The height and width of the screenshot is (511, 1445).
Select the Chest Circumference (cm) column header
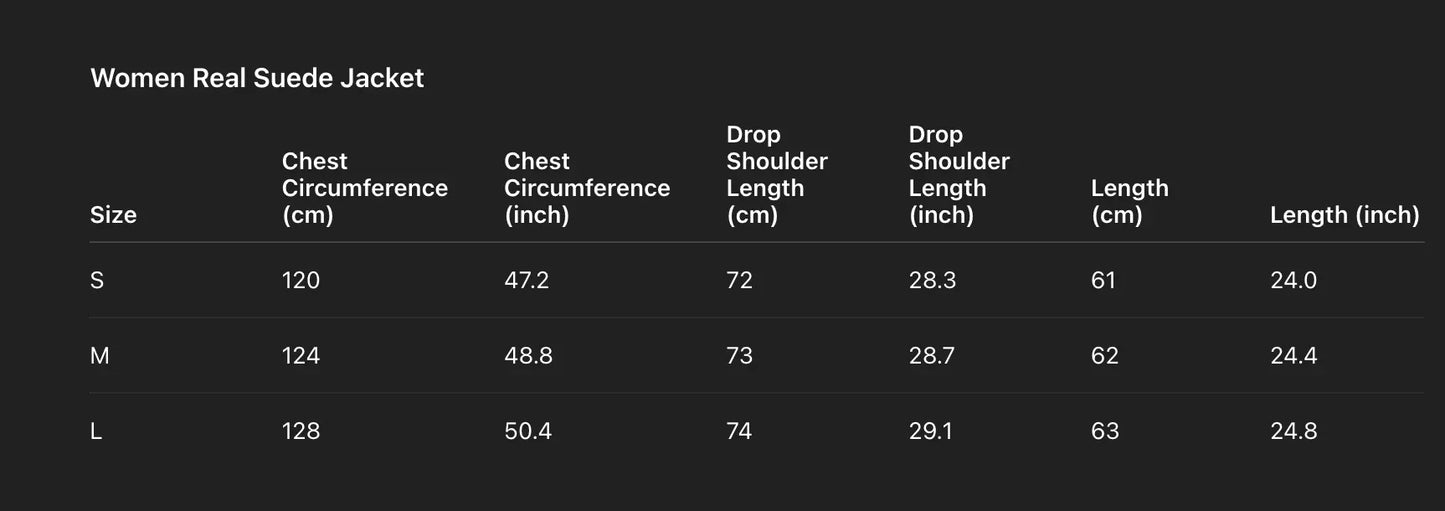pyautogui.click(x=364, y=188)
